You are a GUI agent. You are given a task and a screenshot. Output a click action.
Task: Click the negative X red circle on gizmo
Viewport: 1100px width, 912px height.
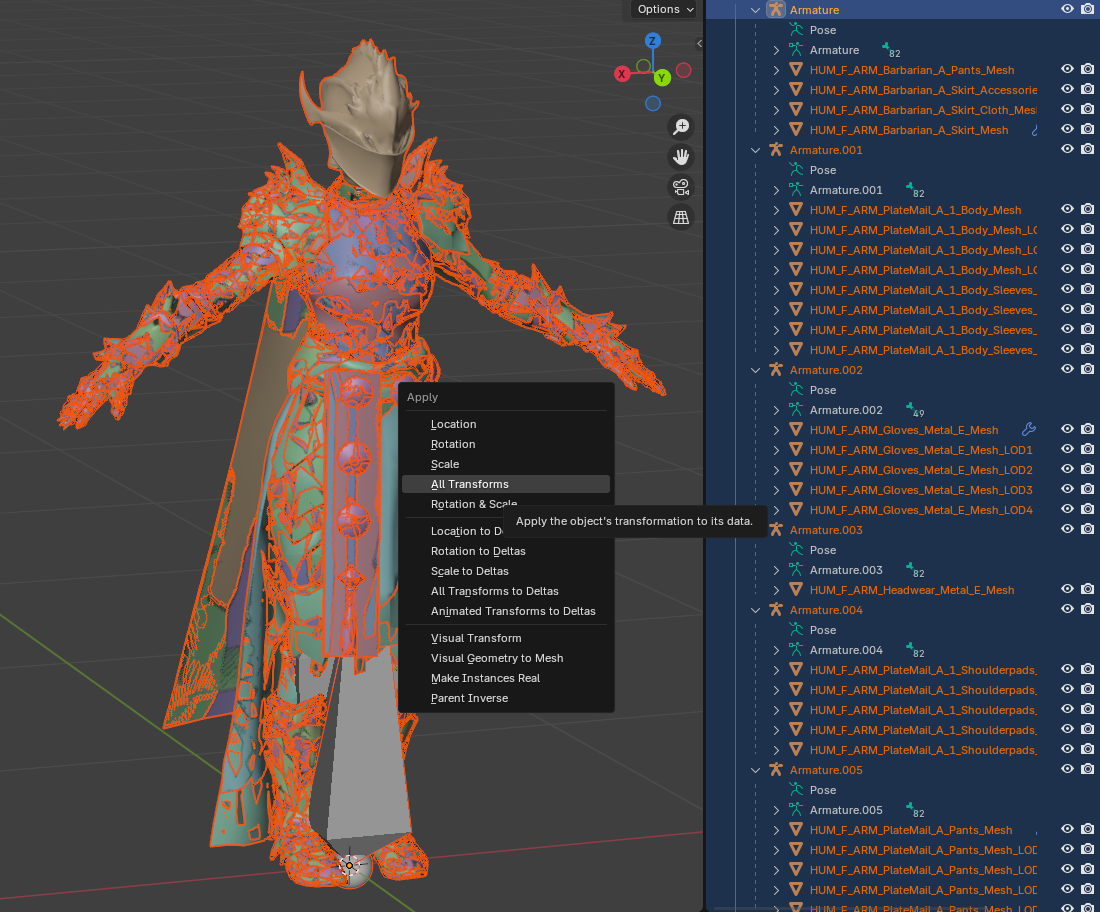[683, 70]
